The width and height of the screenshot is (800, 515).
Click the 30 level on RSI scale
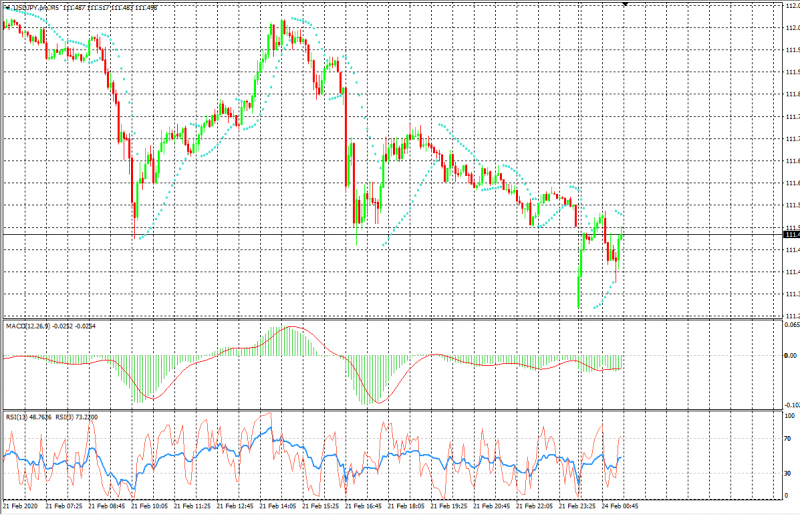(x=789, y=473)
